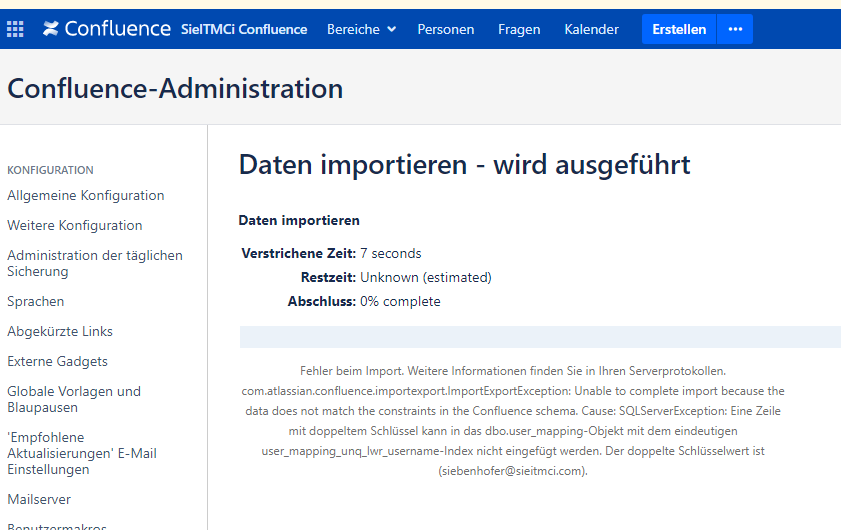Open Globale Vorlagen und Blaupausen

[x=74, y=400]
